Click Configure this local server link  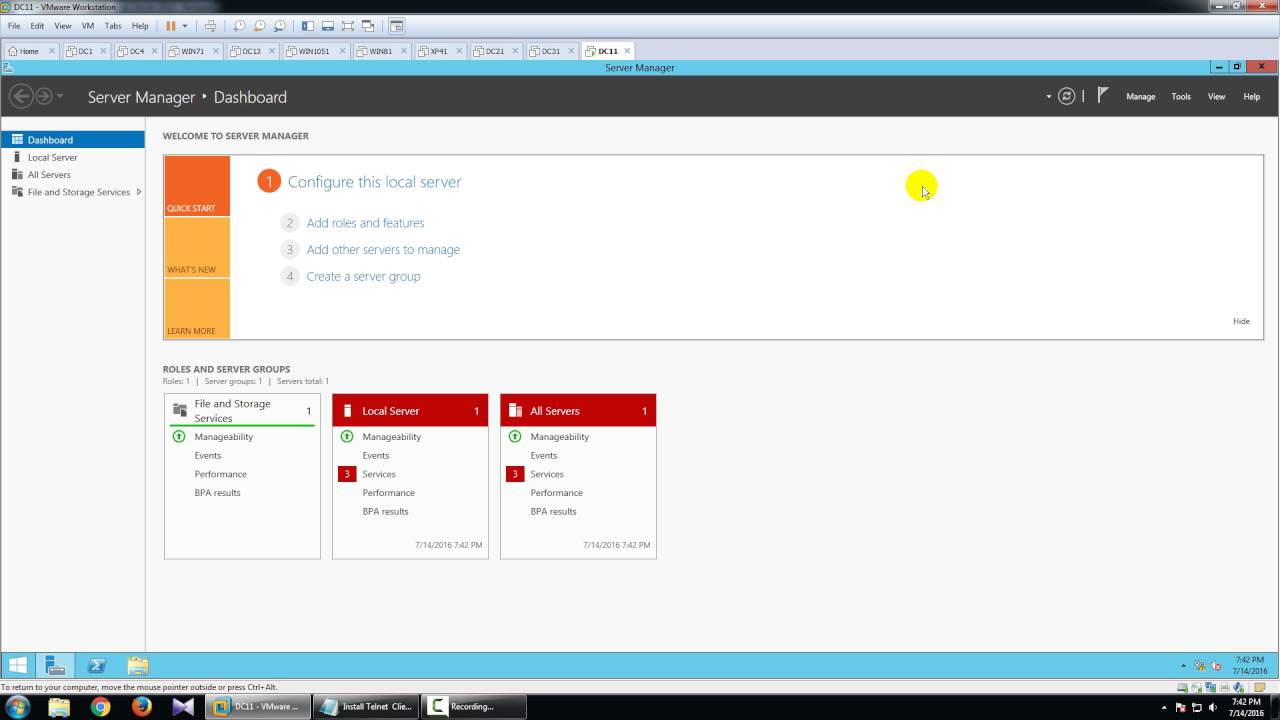point(374,182)
